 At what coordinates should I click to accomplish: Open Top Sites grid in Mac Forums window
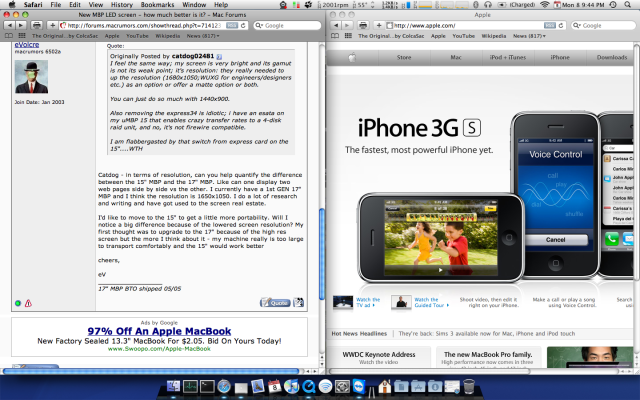[x=22, y=36]
